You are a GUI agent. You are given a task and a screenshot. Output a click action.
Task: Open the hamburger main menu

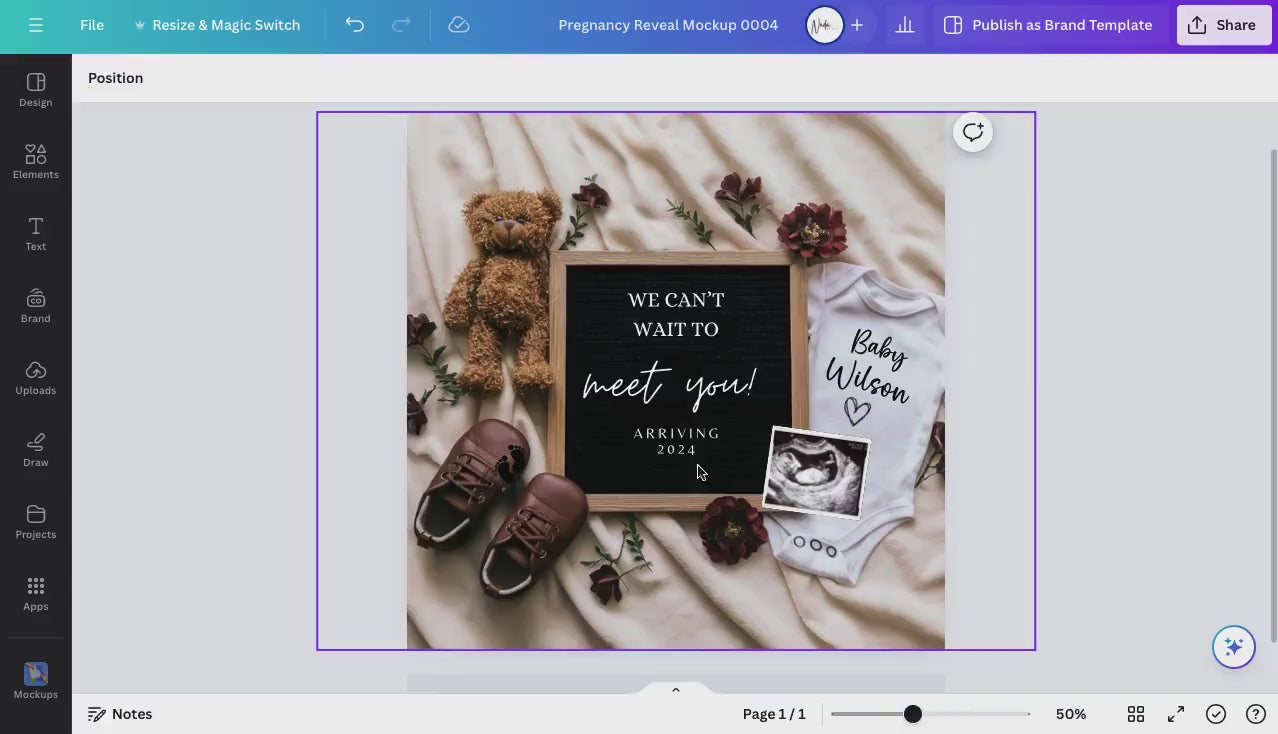[x=36, y=25]
